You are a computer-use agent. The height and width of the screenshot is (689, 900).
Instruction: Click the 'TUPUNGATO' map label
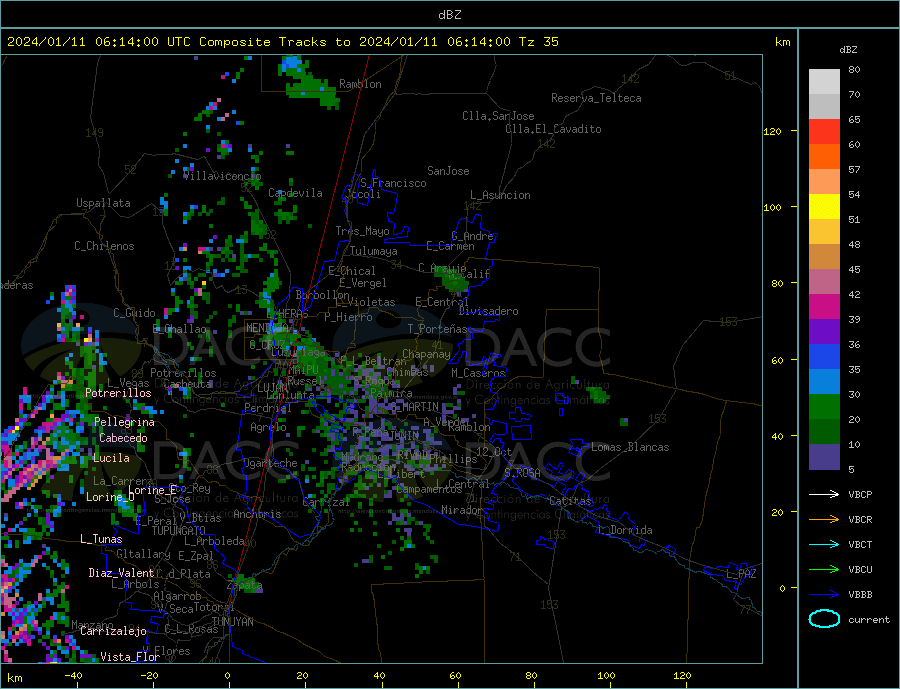click(179, 531)
